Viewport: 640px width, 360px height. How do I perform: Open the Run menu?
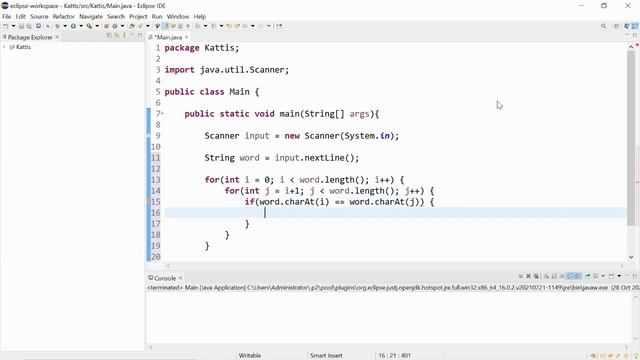coord(157,17)
